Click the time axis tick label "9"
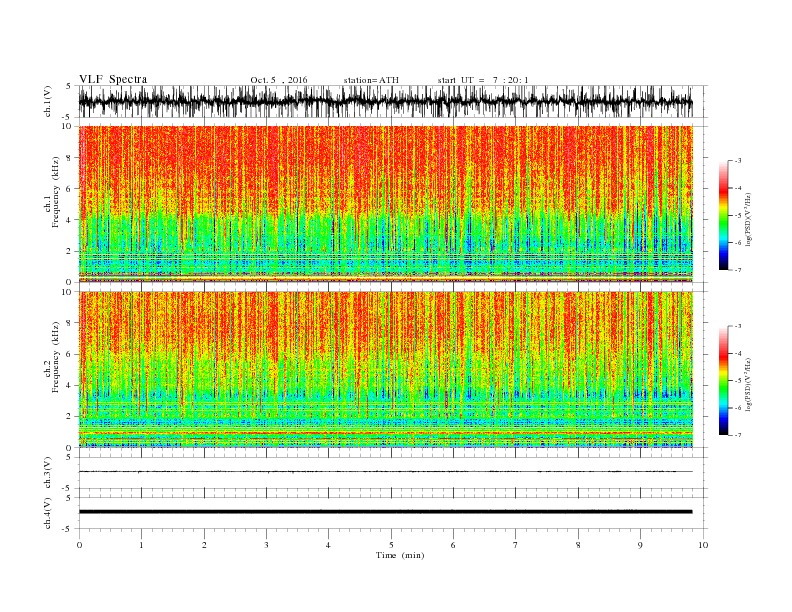Image resolution: width=792 pixels, height=612 pixels. [640, 545]
